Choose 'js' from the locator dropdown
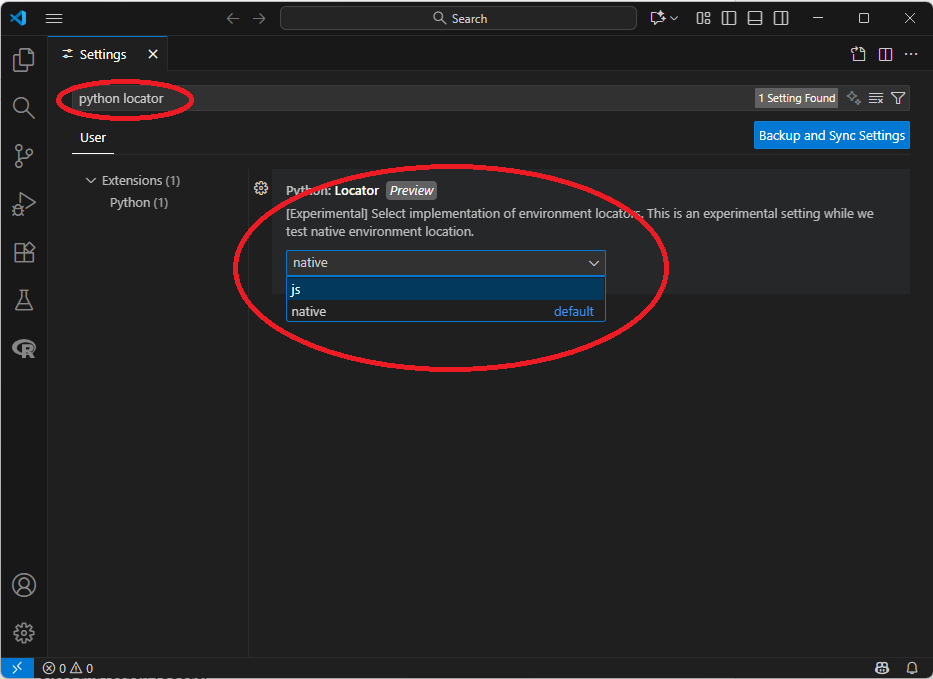 [445, 289]
